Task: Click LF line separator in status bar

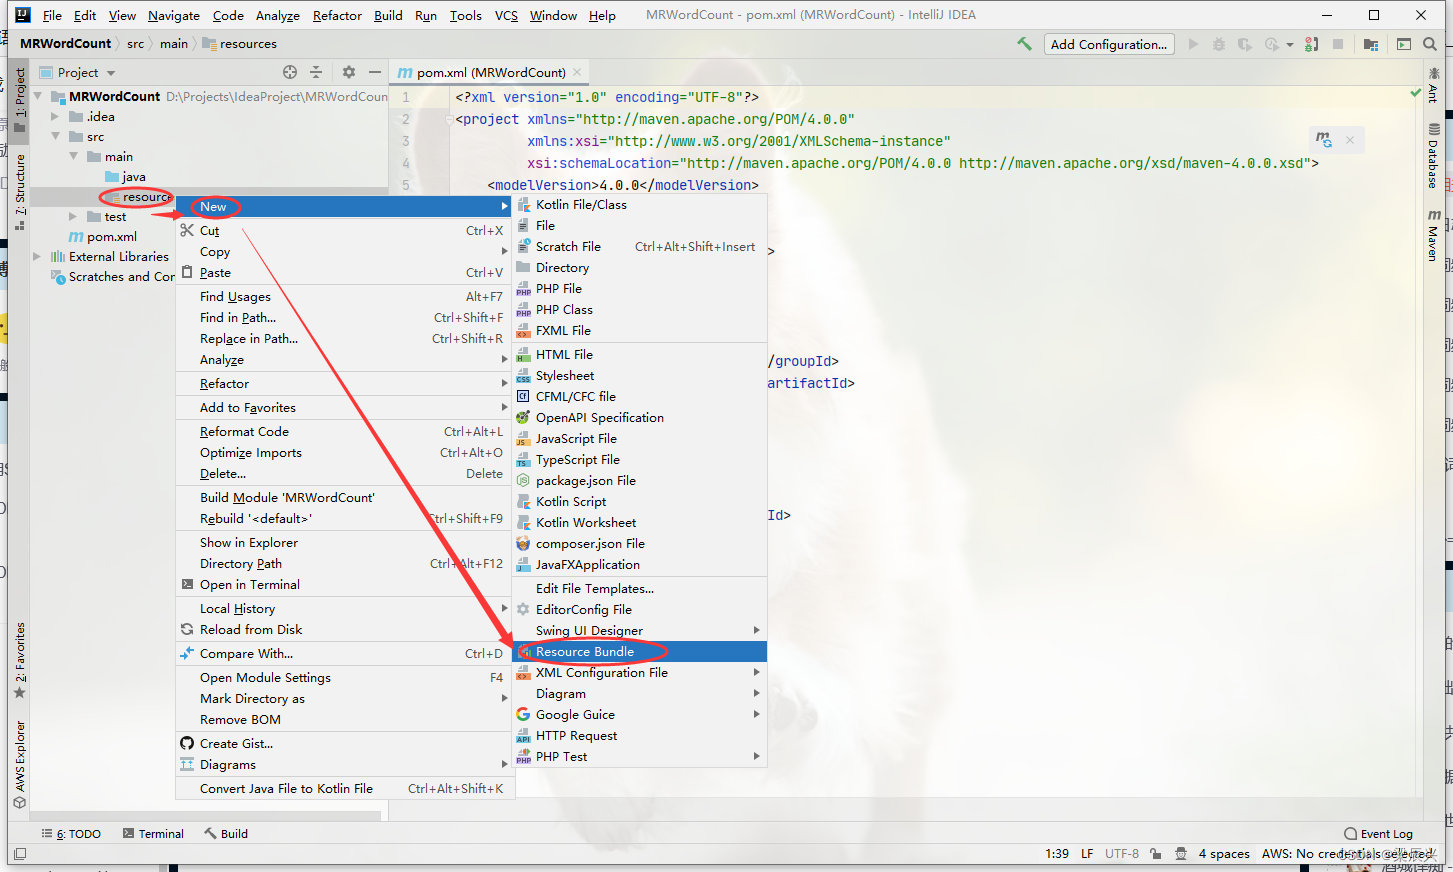Action: [x=1087, y=854]
